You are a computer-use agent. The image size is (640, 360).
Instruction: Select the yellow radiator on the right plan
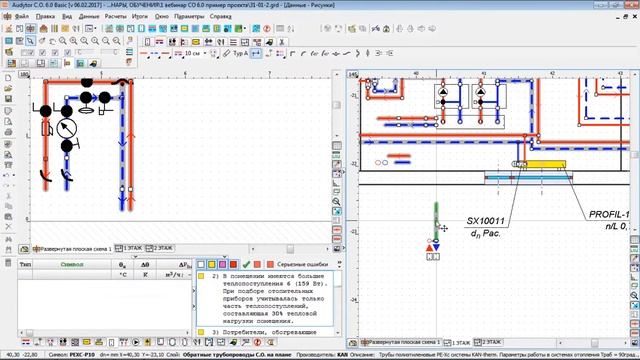point(546,164)
